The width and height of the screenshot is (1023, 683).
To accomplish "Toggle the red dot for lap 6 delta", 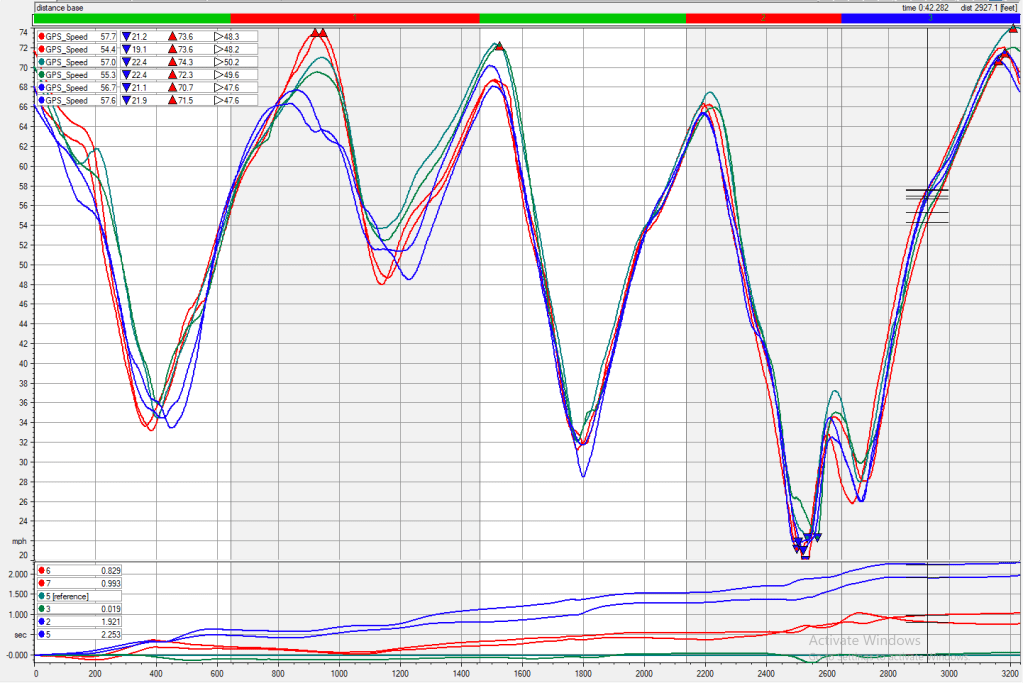I will (x=40, y=570).
